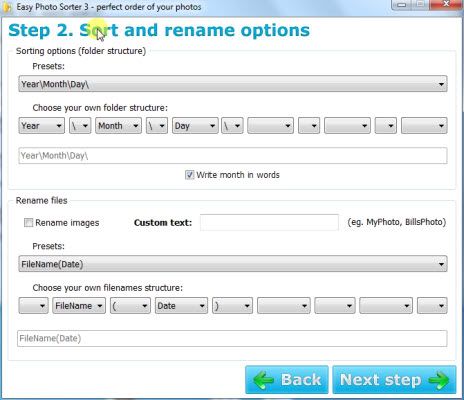
Task: Open the closing parenthesis dropdown
Action: pyautogui.click(x=232, y=306)
